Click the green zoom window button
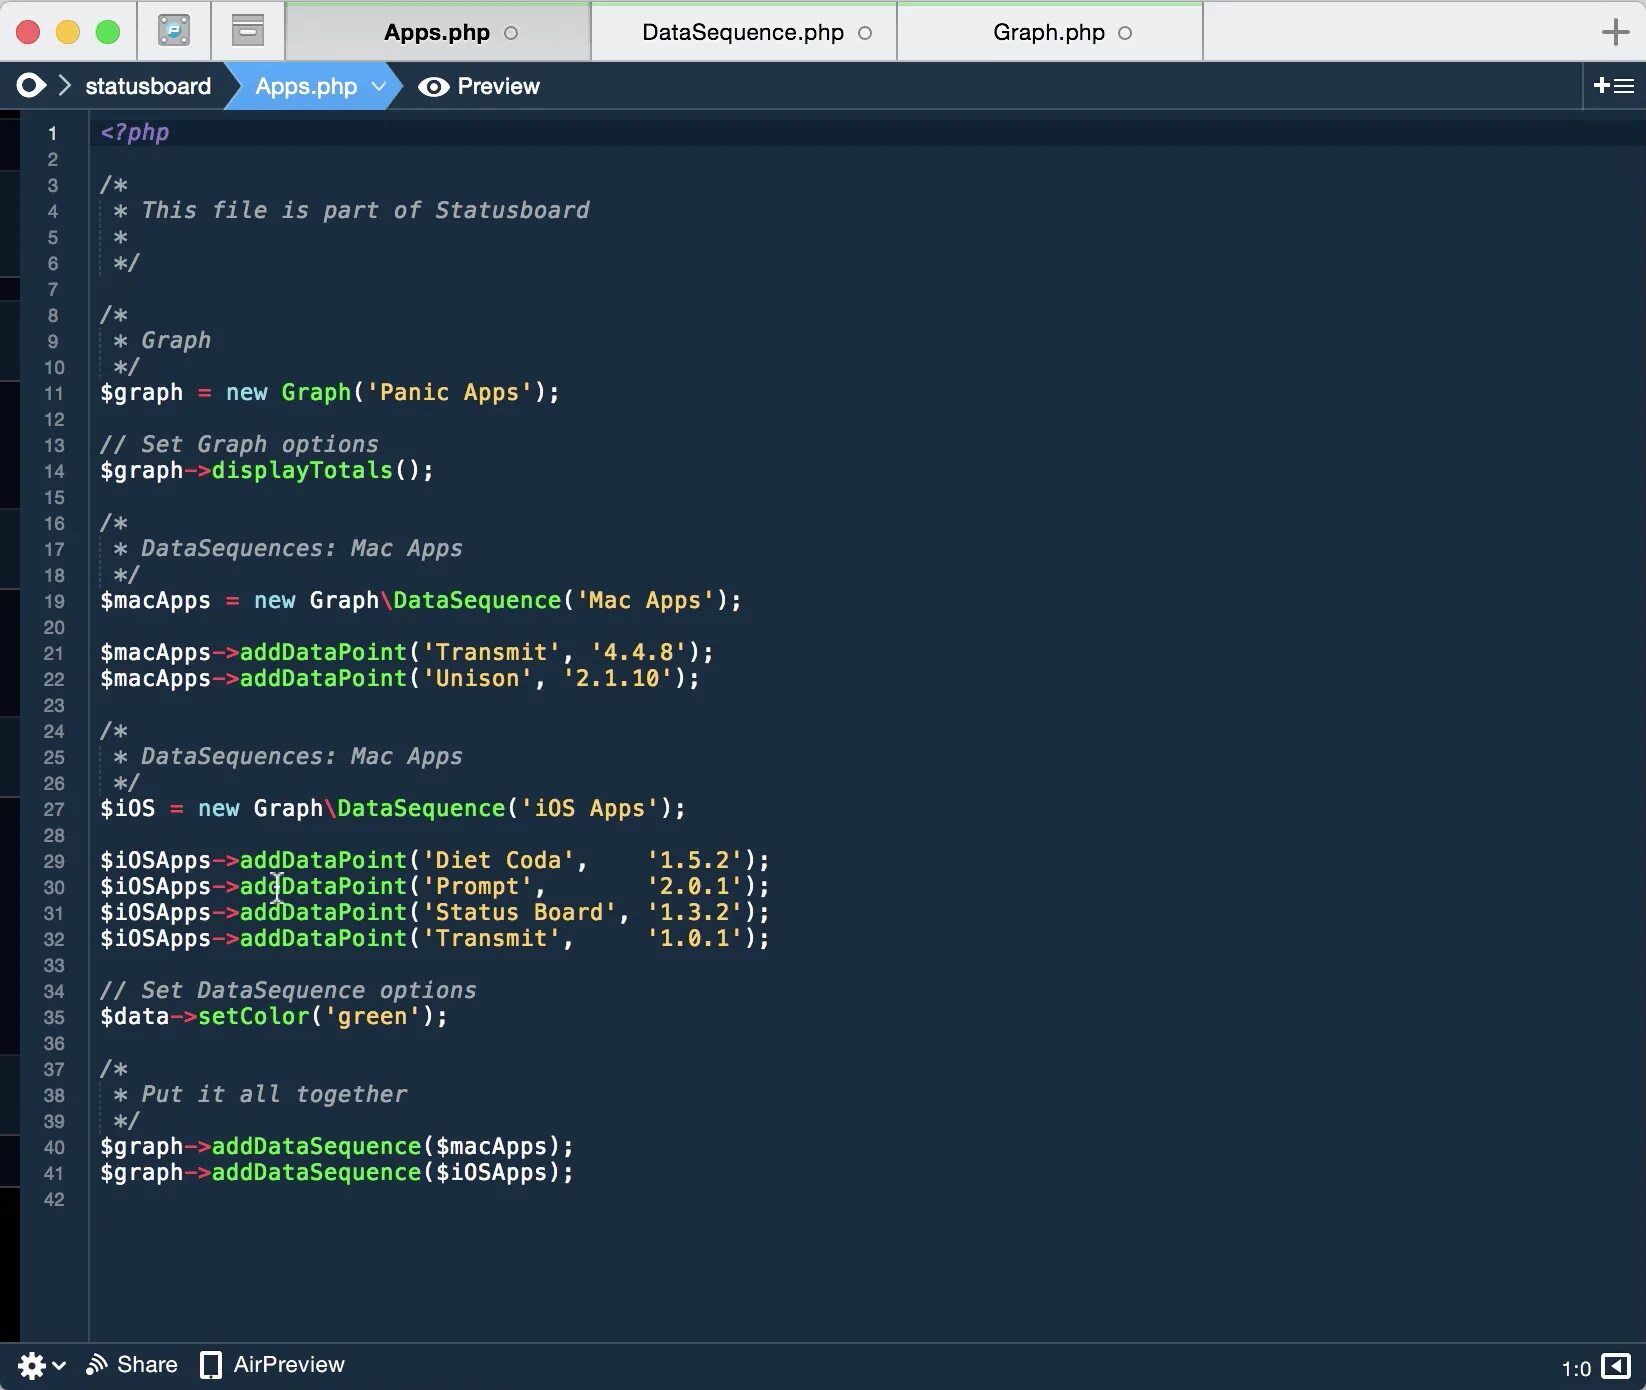This screenshot has height=1390, width=1646. pyautogui.click(x=108, y=32)
